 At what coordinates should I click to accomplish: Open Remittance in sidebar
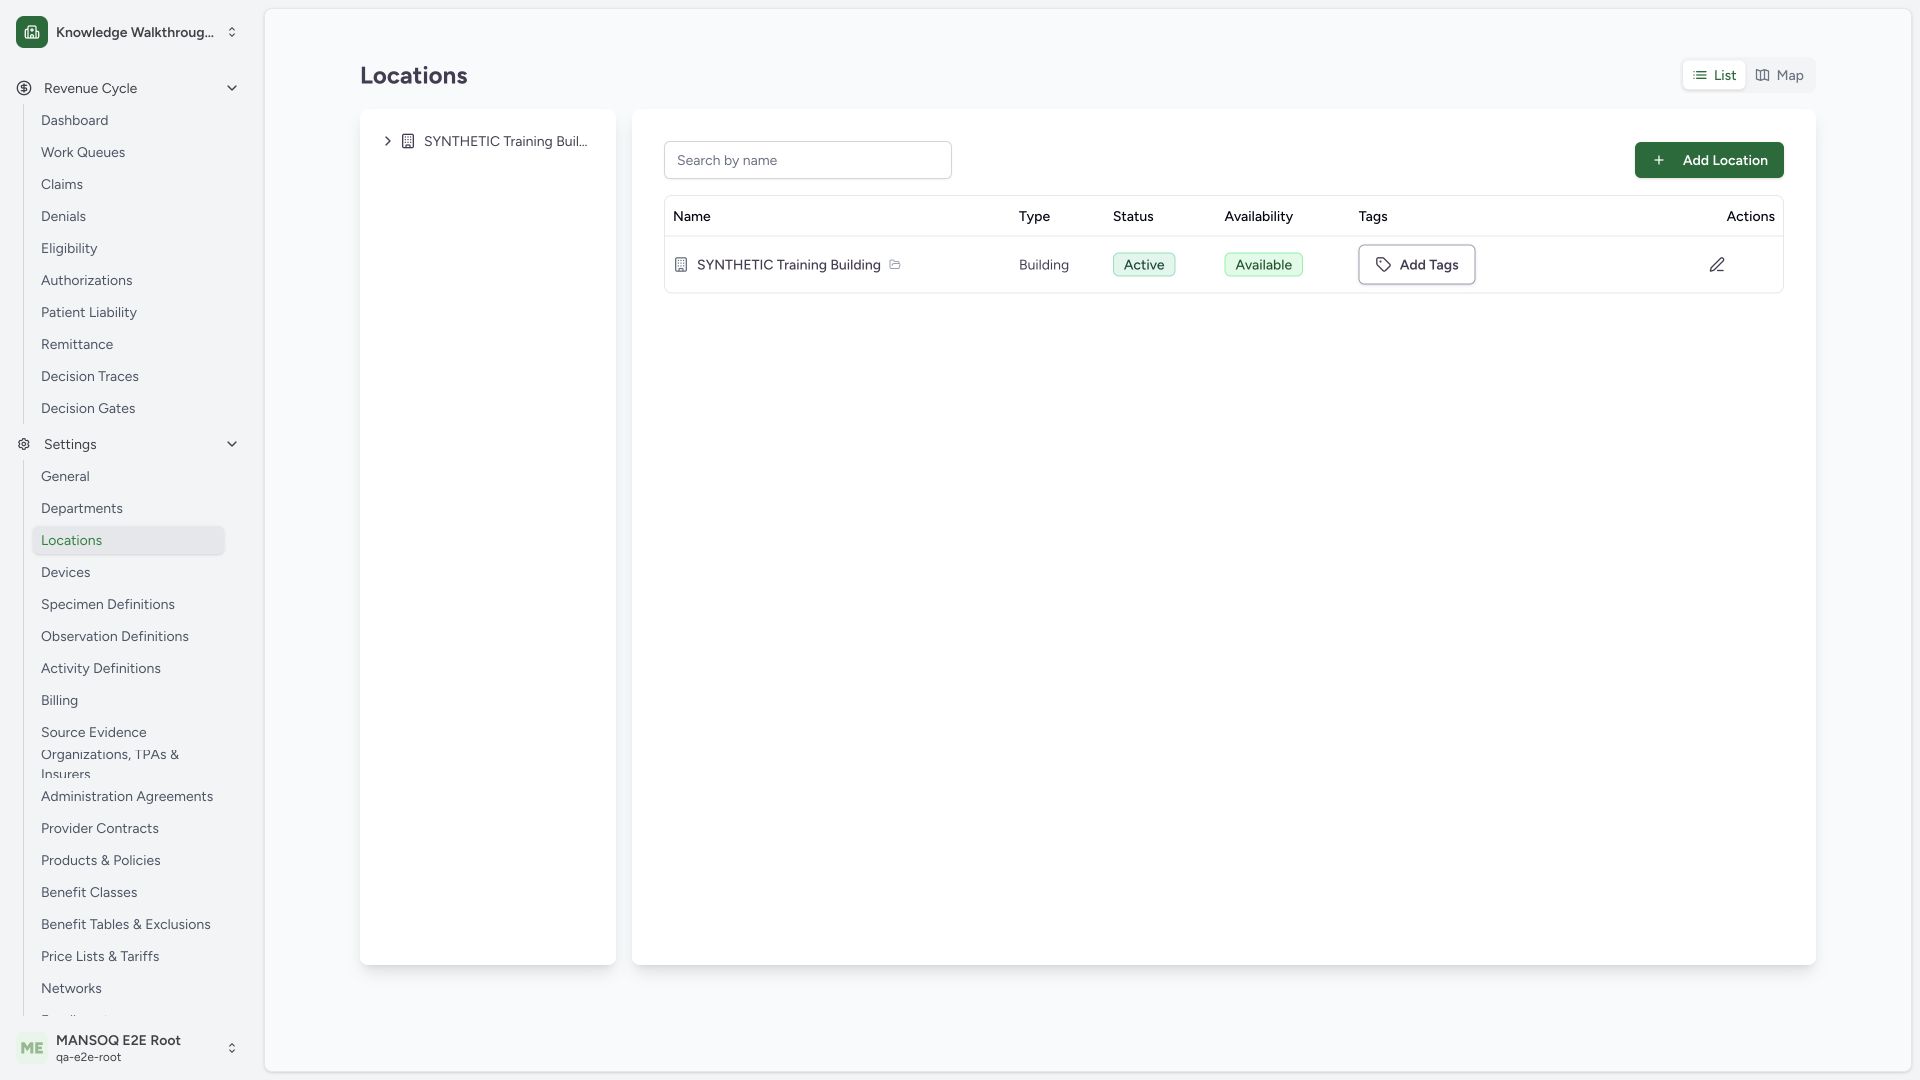128,344
